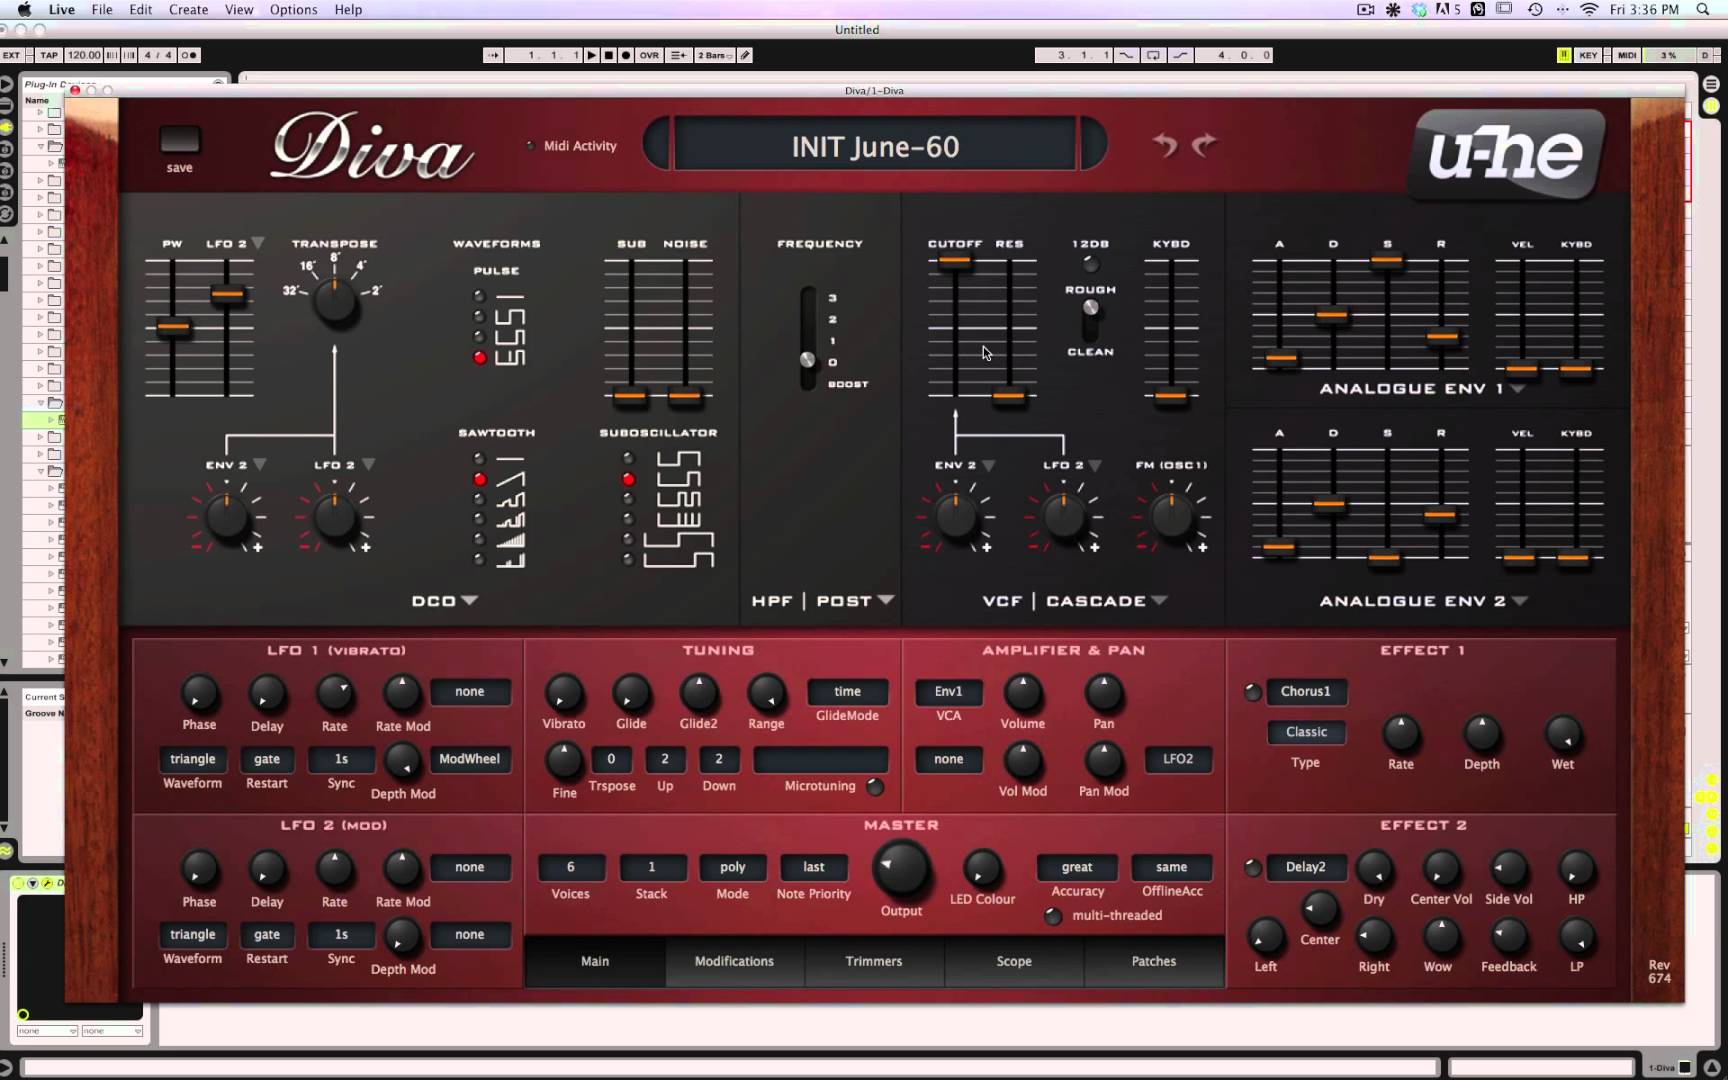Click the redo arrow in Diva header
The image size is (1728, 1080).
coord(1205,146)
